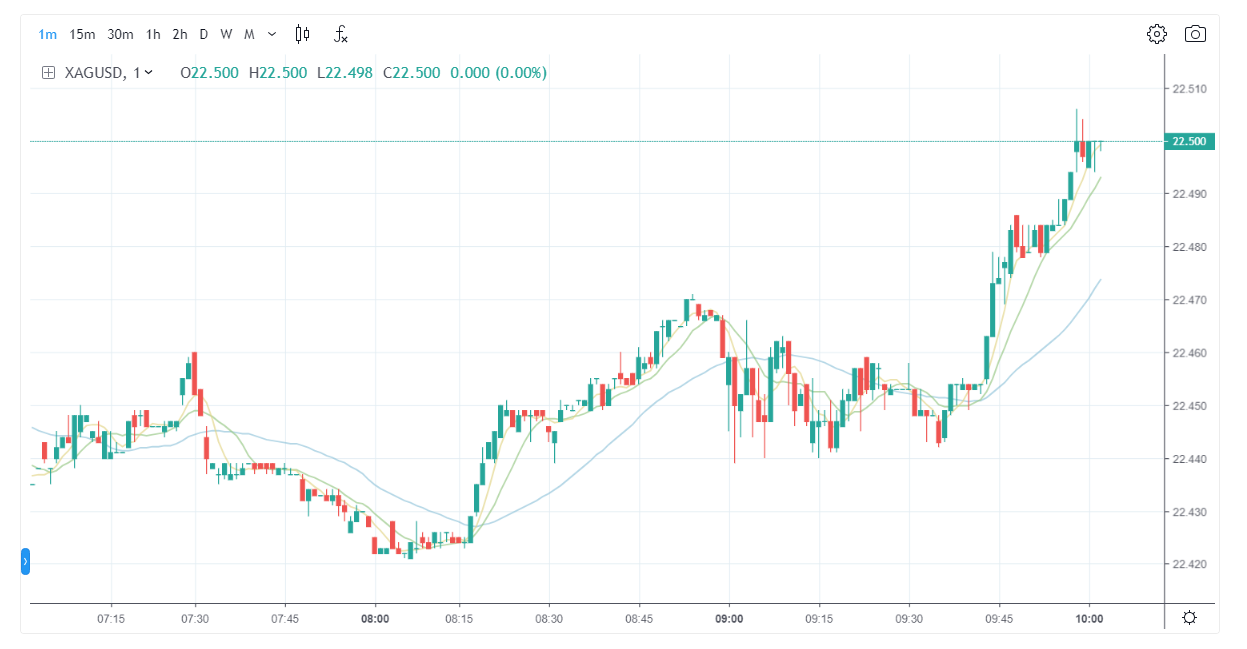Select the Weekly (W) timeframe
1247x649 pixels.
coord(226,34)
